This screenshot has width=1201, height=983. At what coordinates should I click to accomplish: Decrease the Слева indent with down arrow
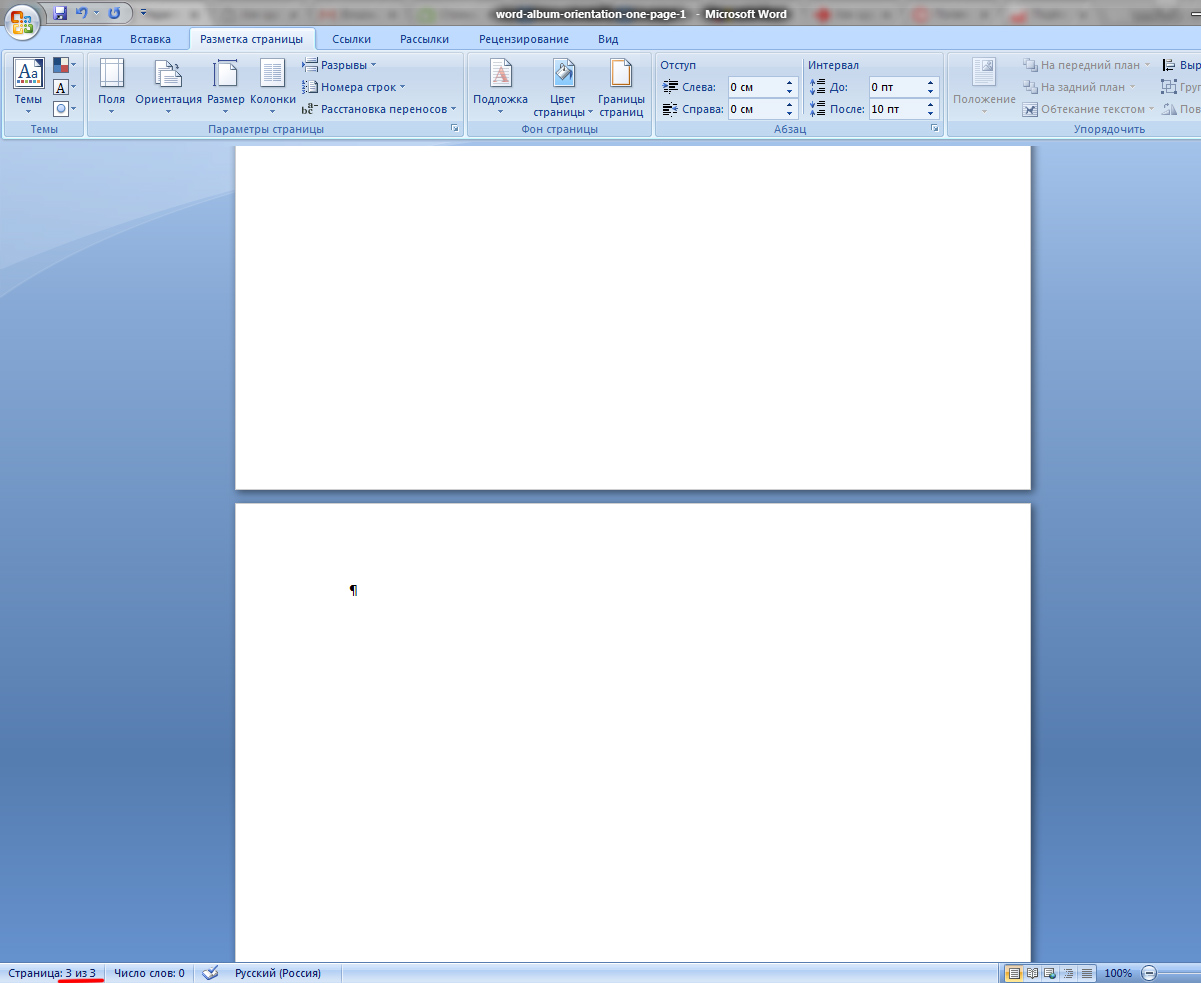coord(790,92)
